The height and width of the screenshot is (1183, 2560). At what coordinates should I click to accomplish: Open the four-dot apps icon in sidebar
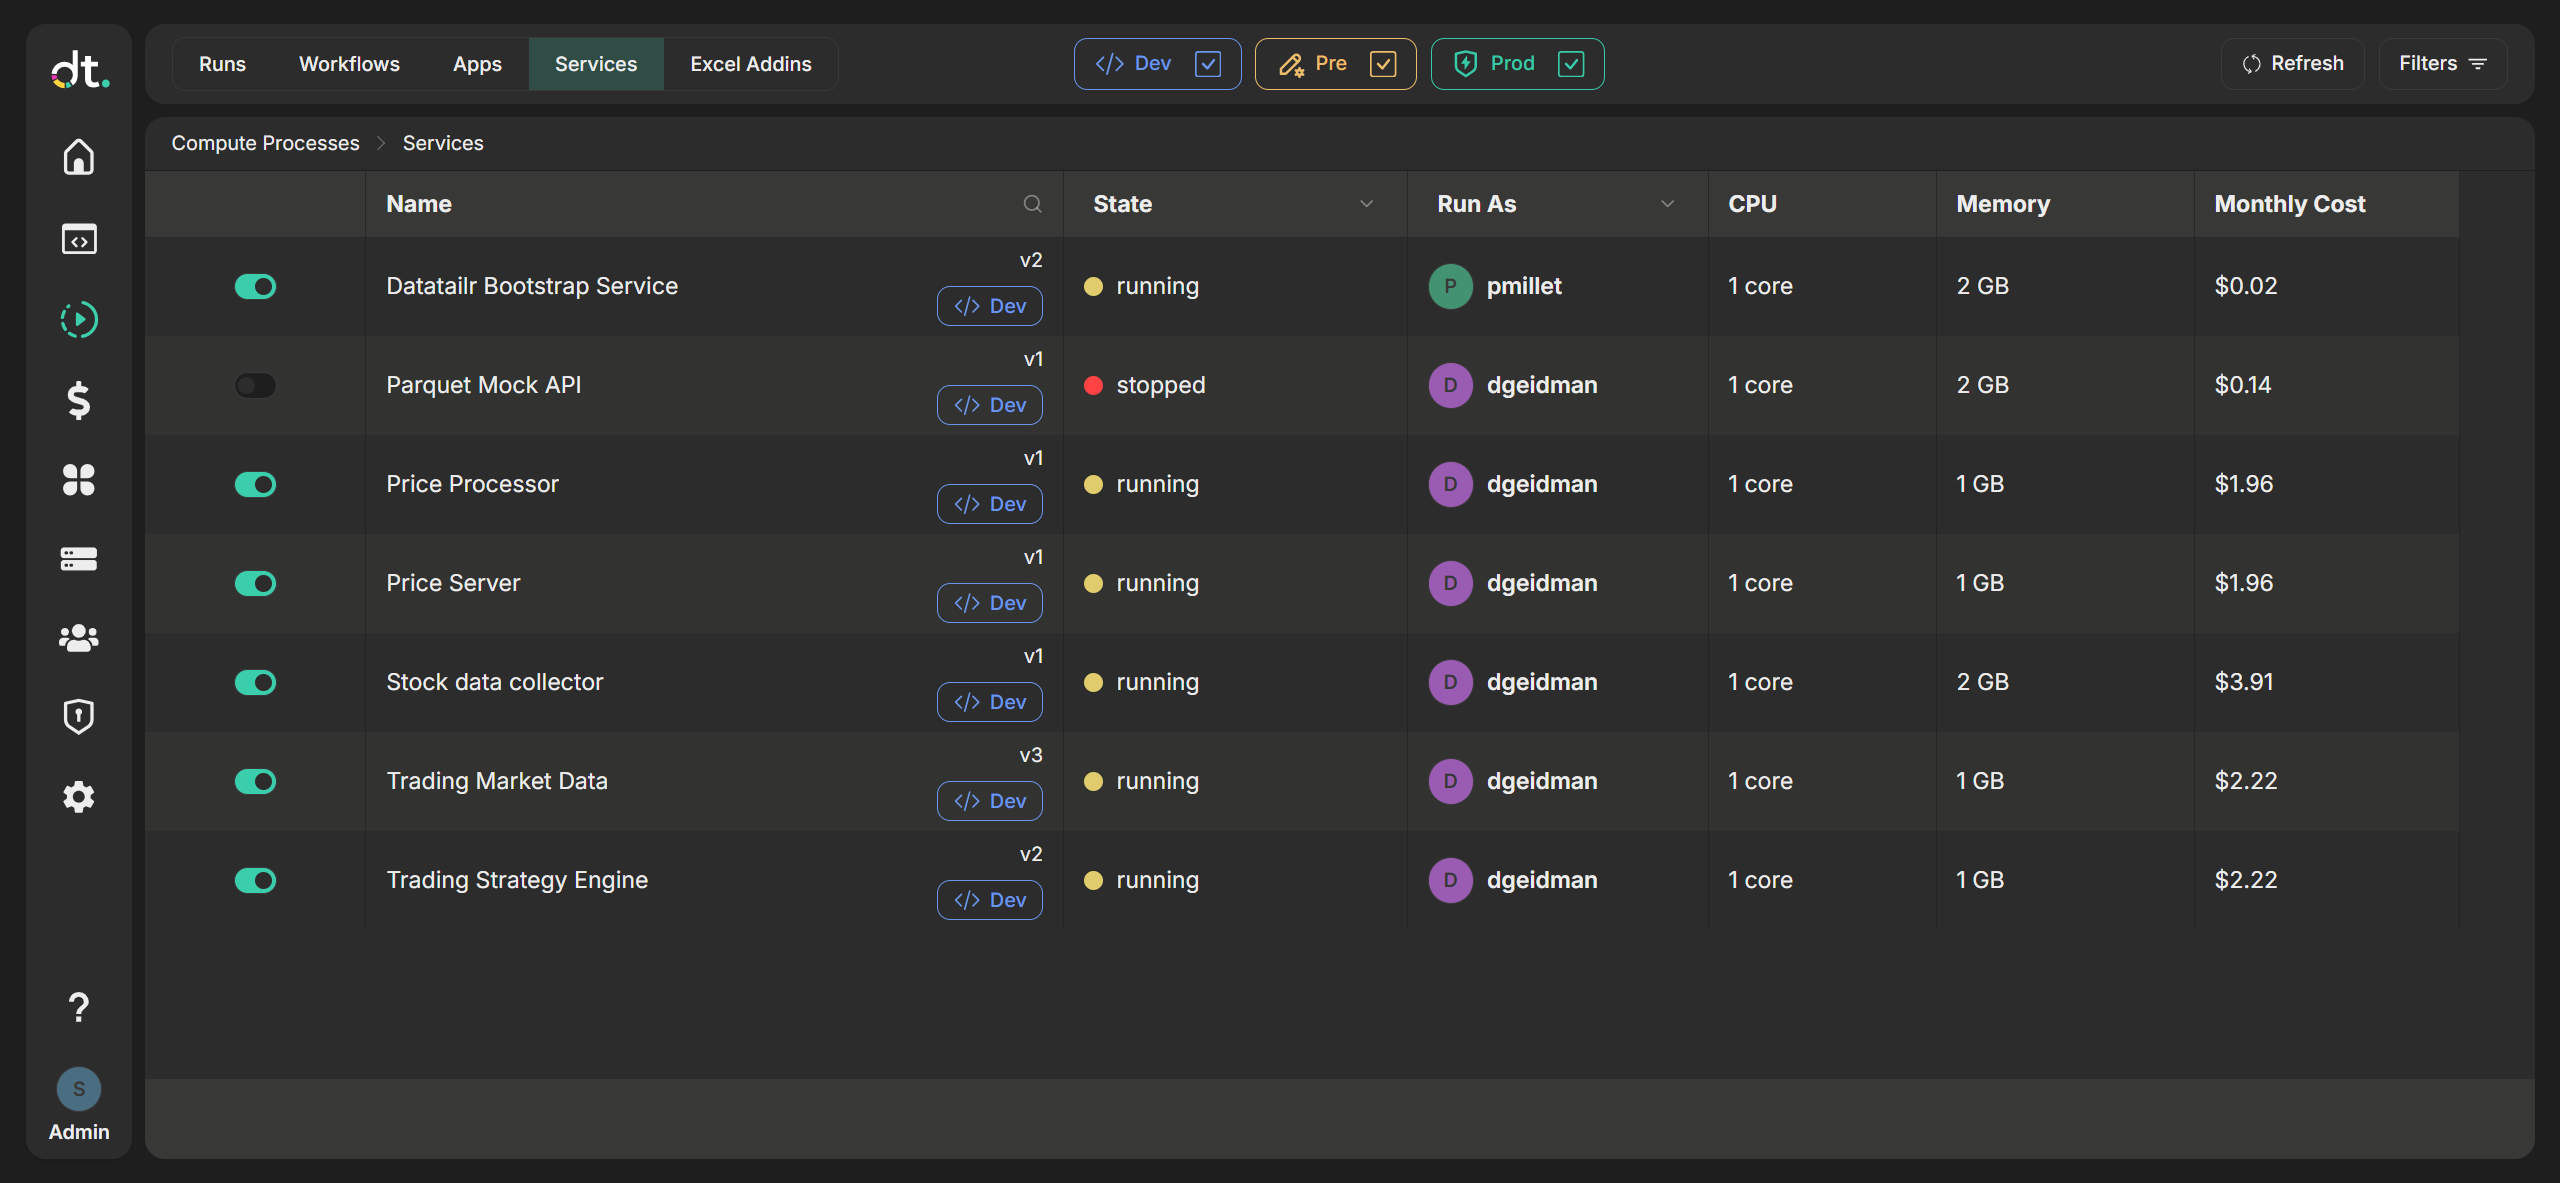pos(79,480)
